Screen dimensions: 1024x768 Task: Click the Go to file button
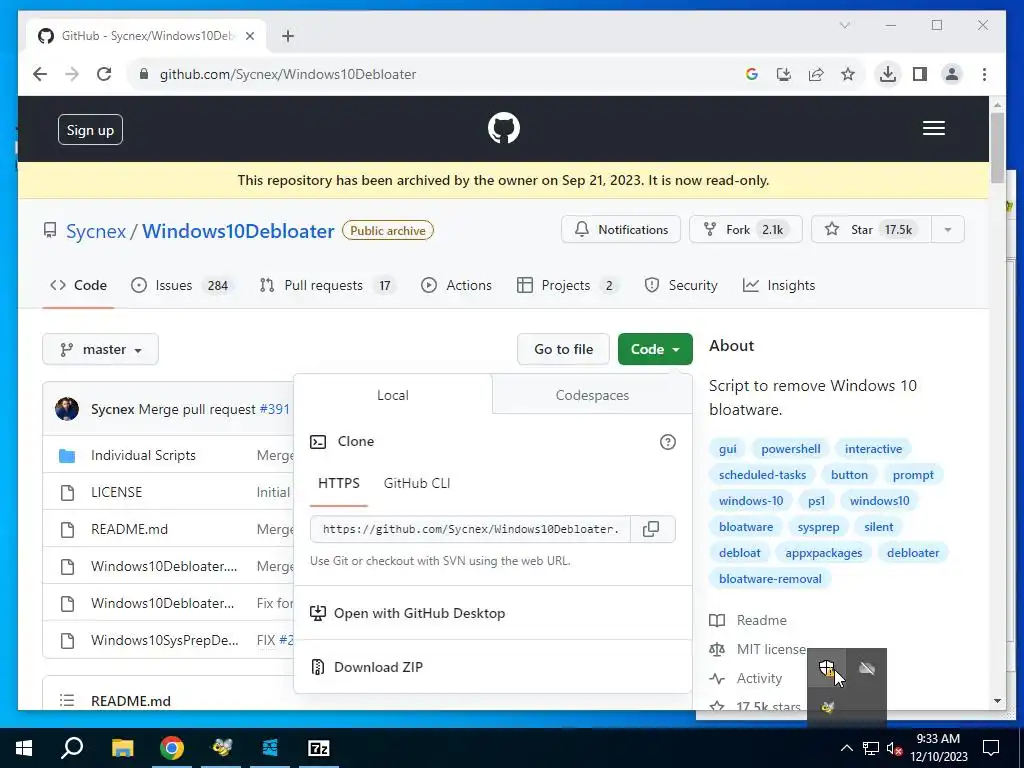(x=564, y=349)
